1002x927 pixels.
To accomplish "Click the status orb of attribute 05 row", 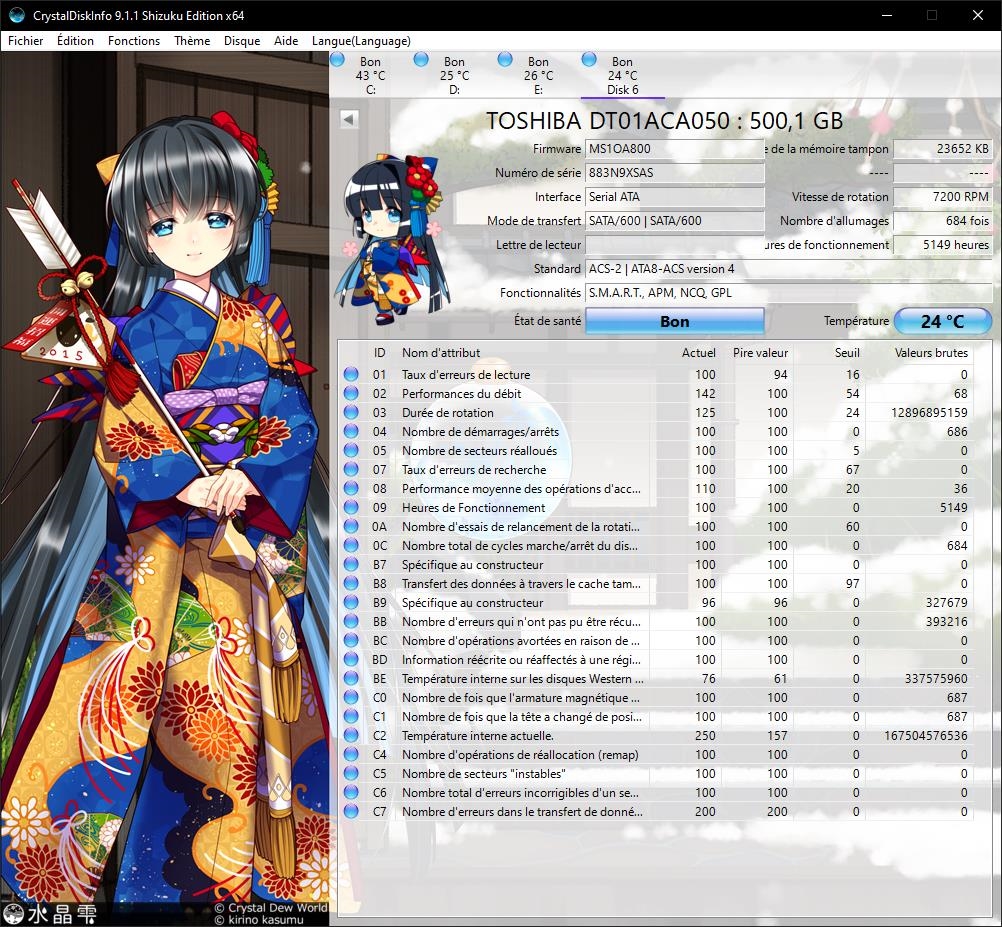I will pyautogui.click(x=351, y=451).
